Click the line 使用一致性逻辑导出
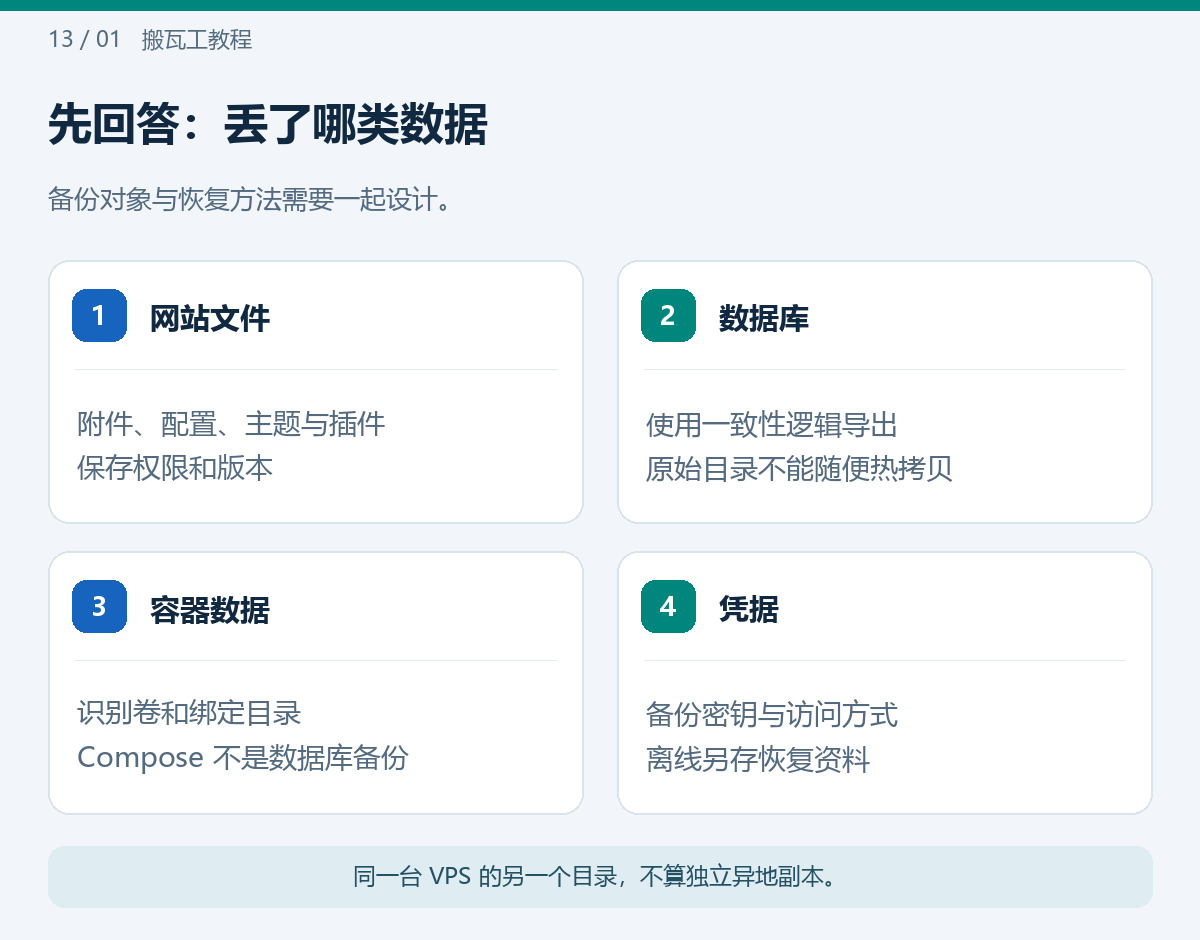The height and width of the screenshot is (940, 1200). pyautogui.click(x=772, y=424)
